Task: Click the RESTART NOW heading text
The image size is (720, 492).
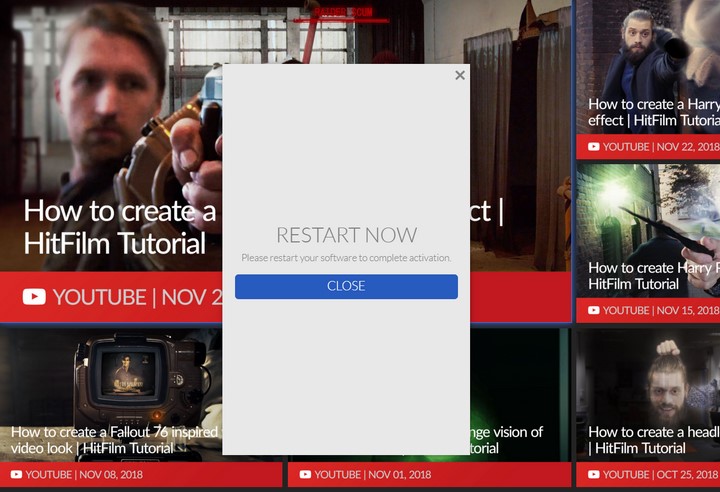Action: [x=347, y=235]
